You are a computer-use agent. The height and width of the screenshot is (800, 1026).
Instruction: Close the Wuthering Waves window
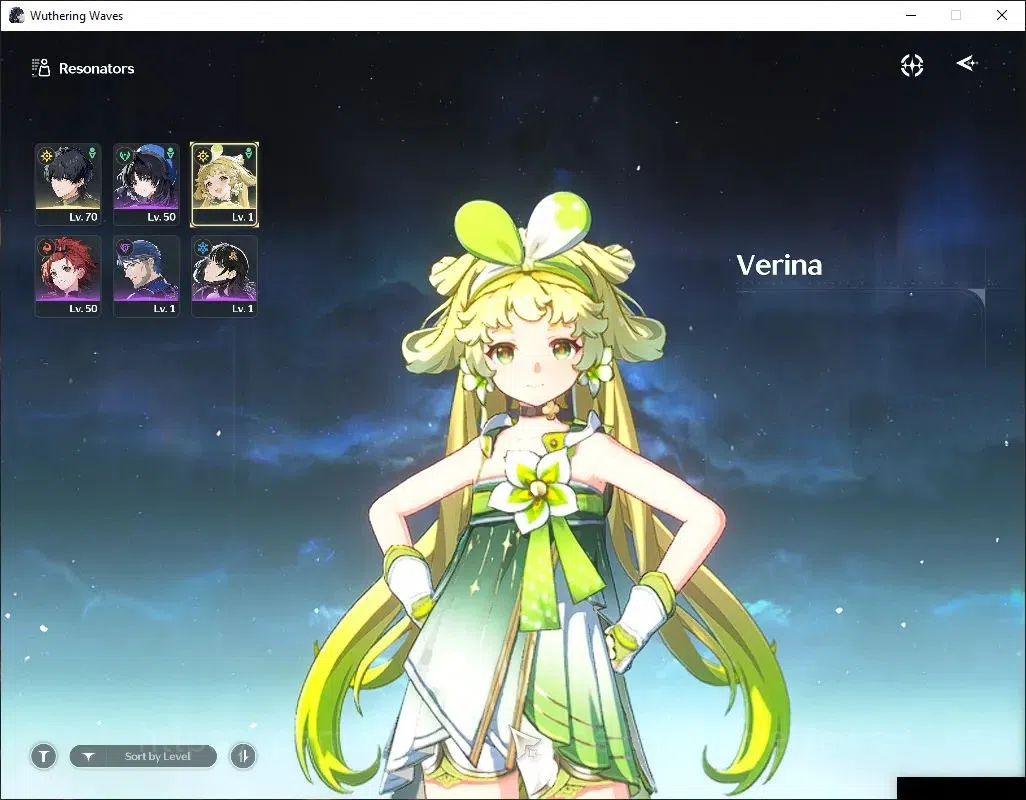[1002, 15]
